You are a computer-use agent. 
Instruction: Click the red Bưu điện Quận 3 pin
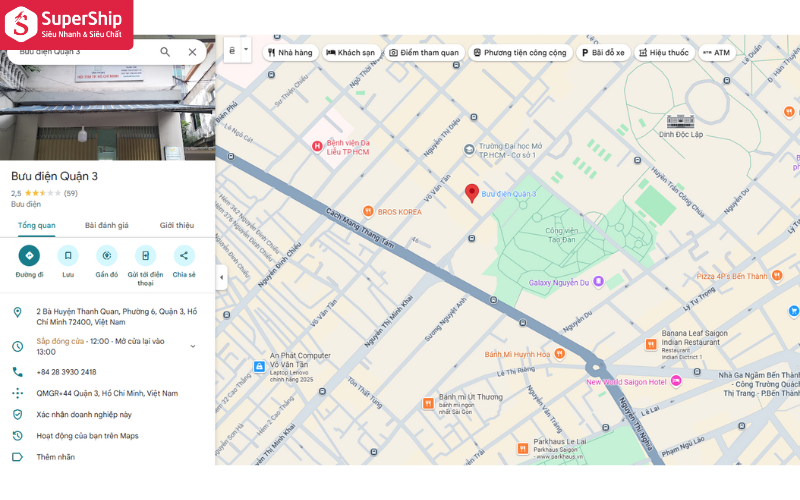pos(472,193)
